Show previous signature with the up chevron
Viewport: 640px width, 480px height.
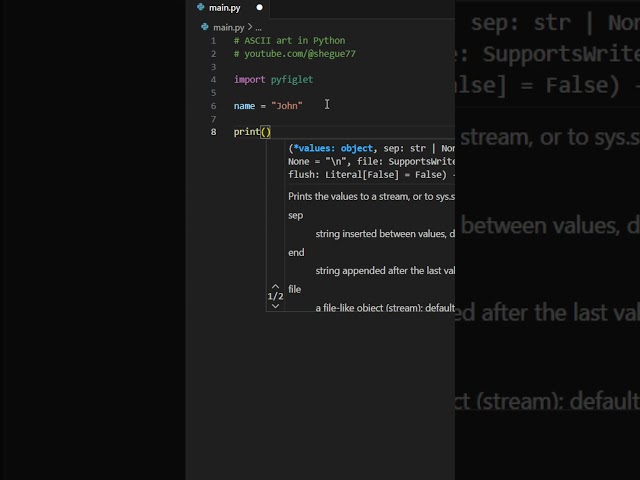[276, 287]
